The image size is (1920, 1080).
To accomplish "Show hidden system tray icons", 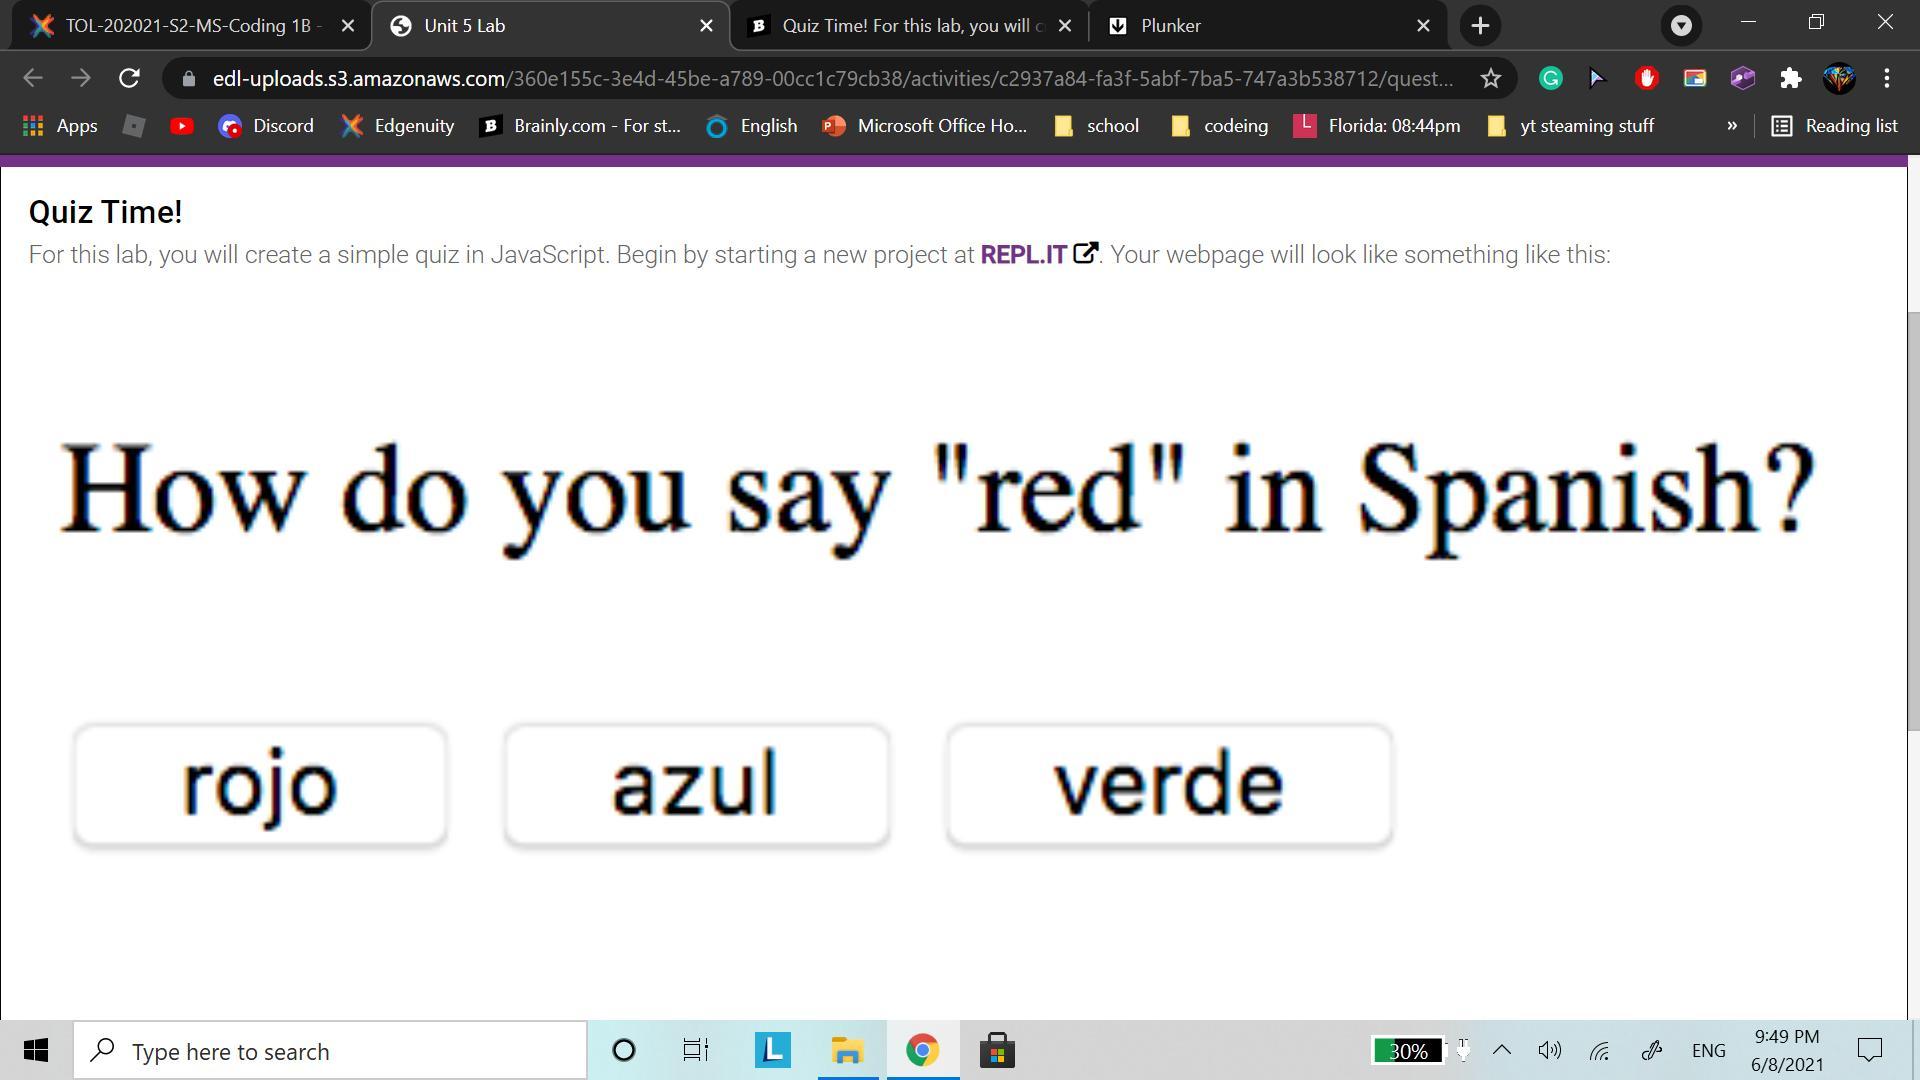I will 1501,1050.
